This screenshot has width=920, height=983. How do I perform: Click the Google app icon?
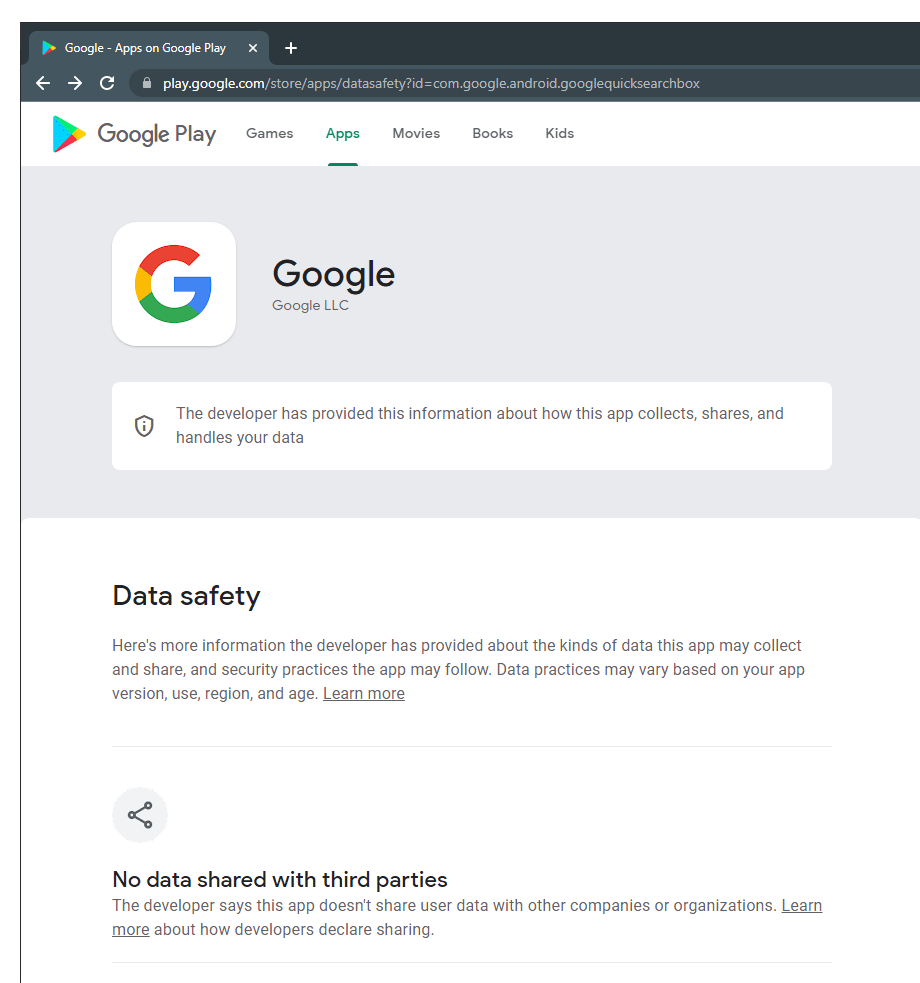coord(174,283)
